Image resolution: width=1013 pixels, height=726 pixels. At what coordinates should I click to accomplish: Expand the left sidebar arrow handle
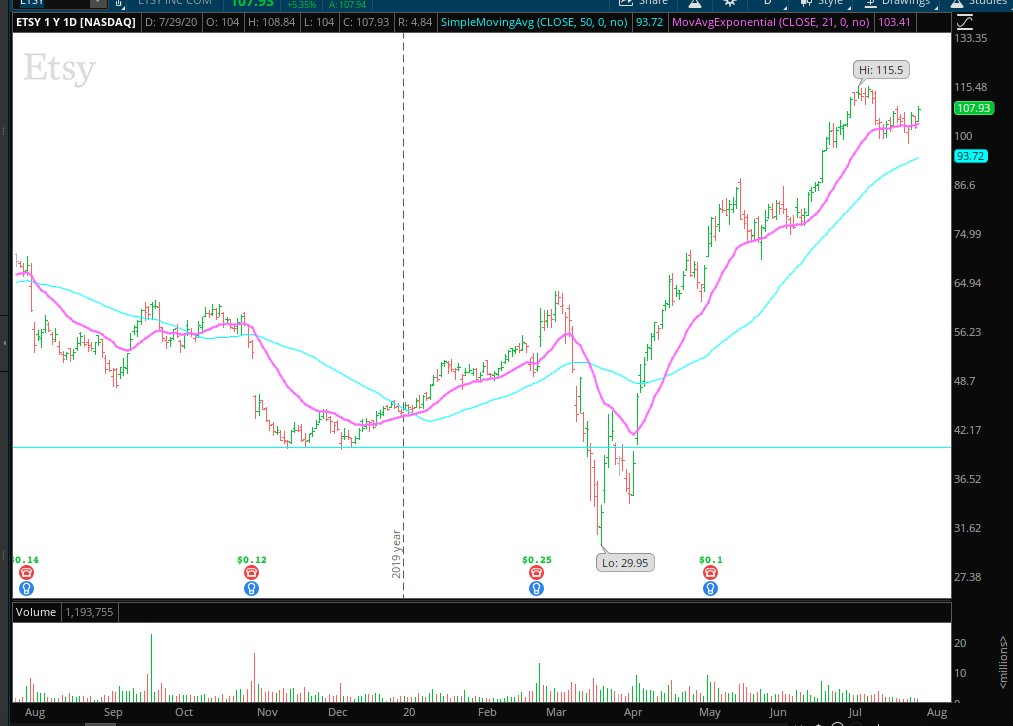5,343
